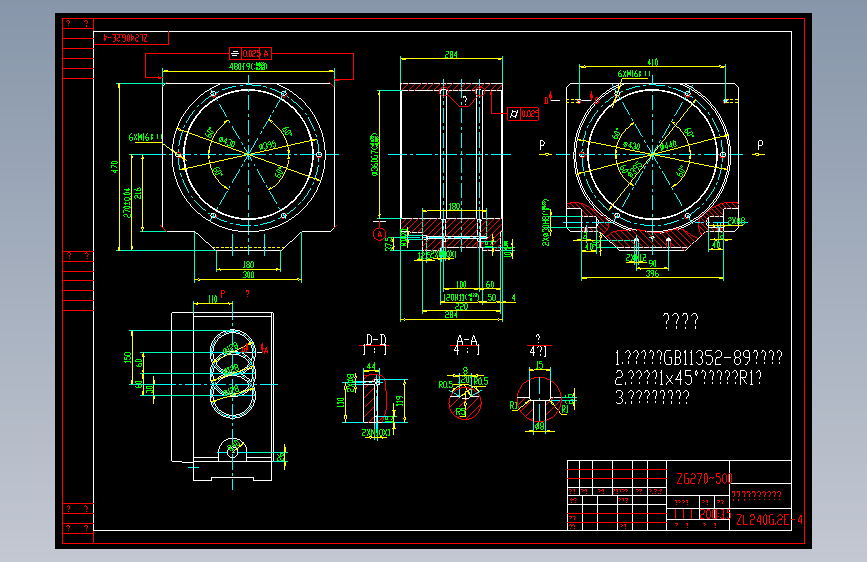867x562 pixels.
Task: Click the "119" dimension in the D-D section
Action: [400, 401]
